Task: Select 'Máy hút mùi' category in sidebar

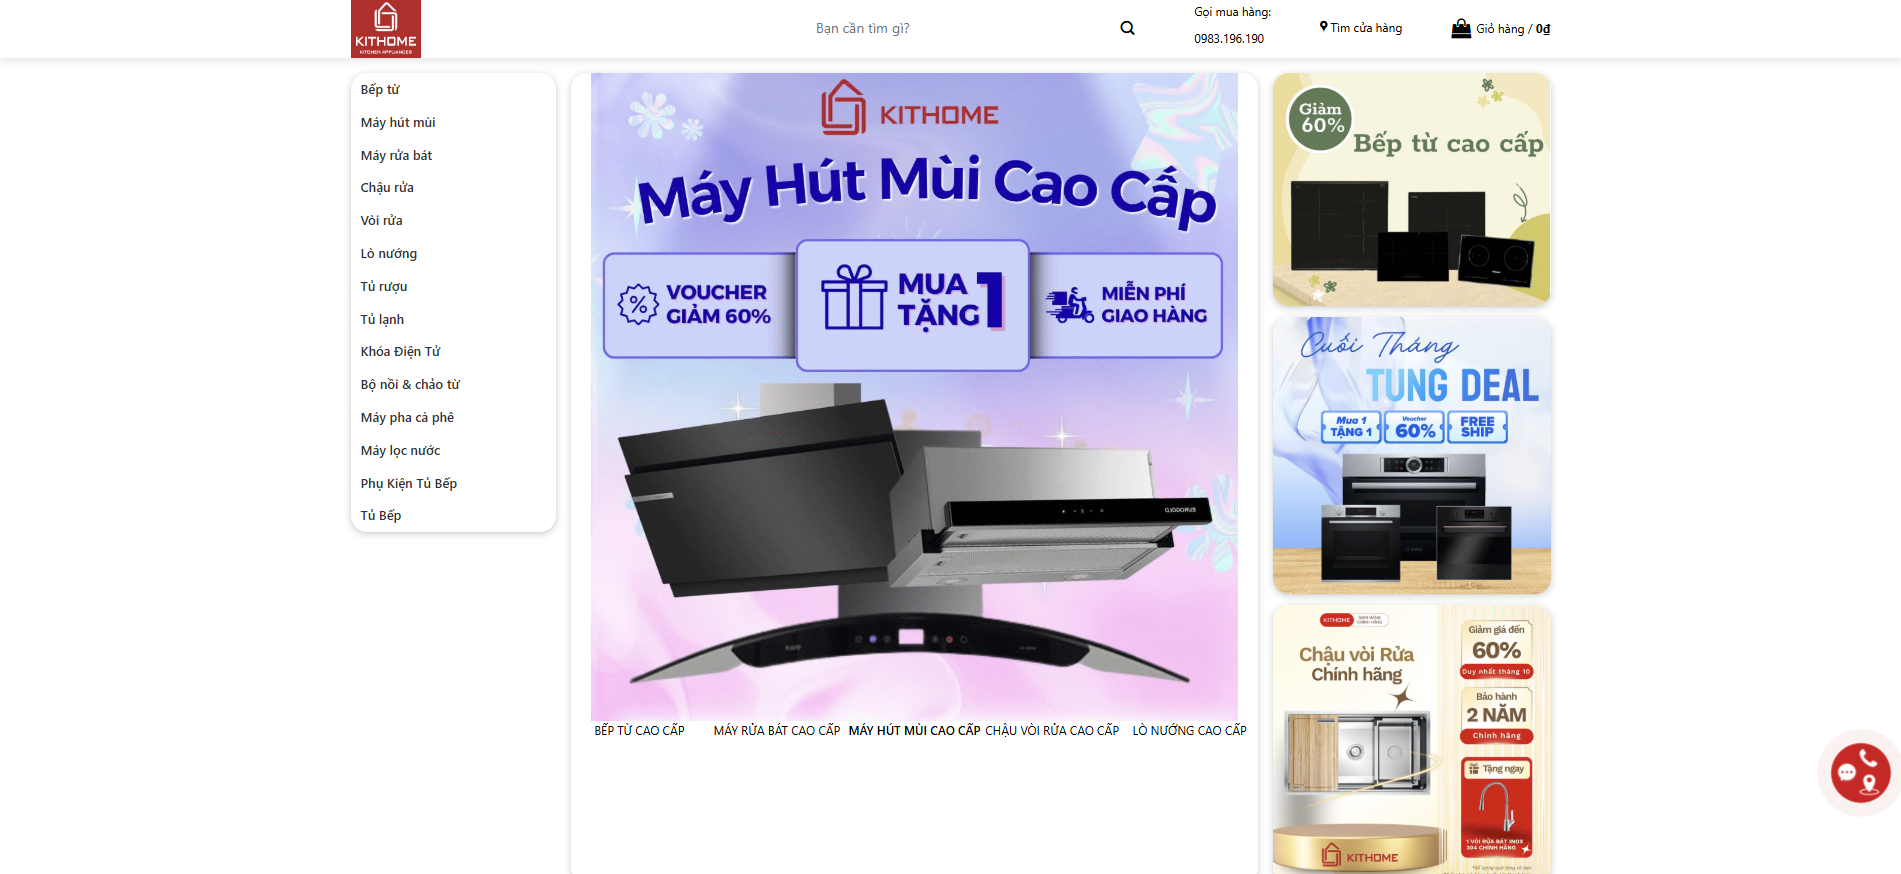Action: (398, 123)
